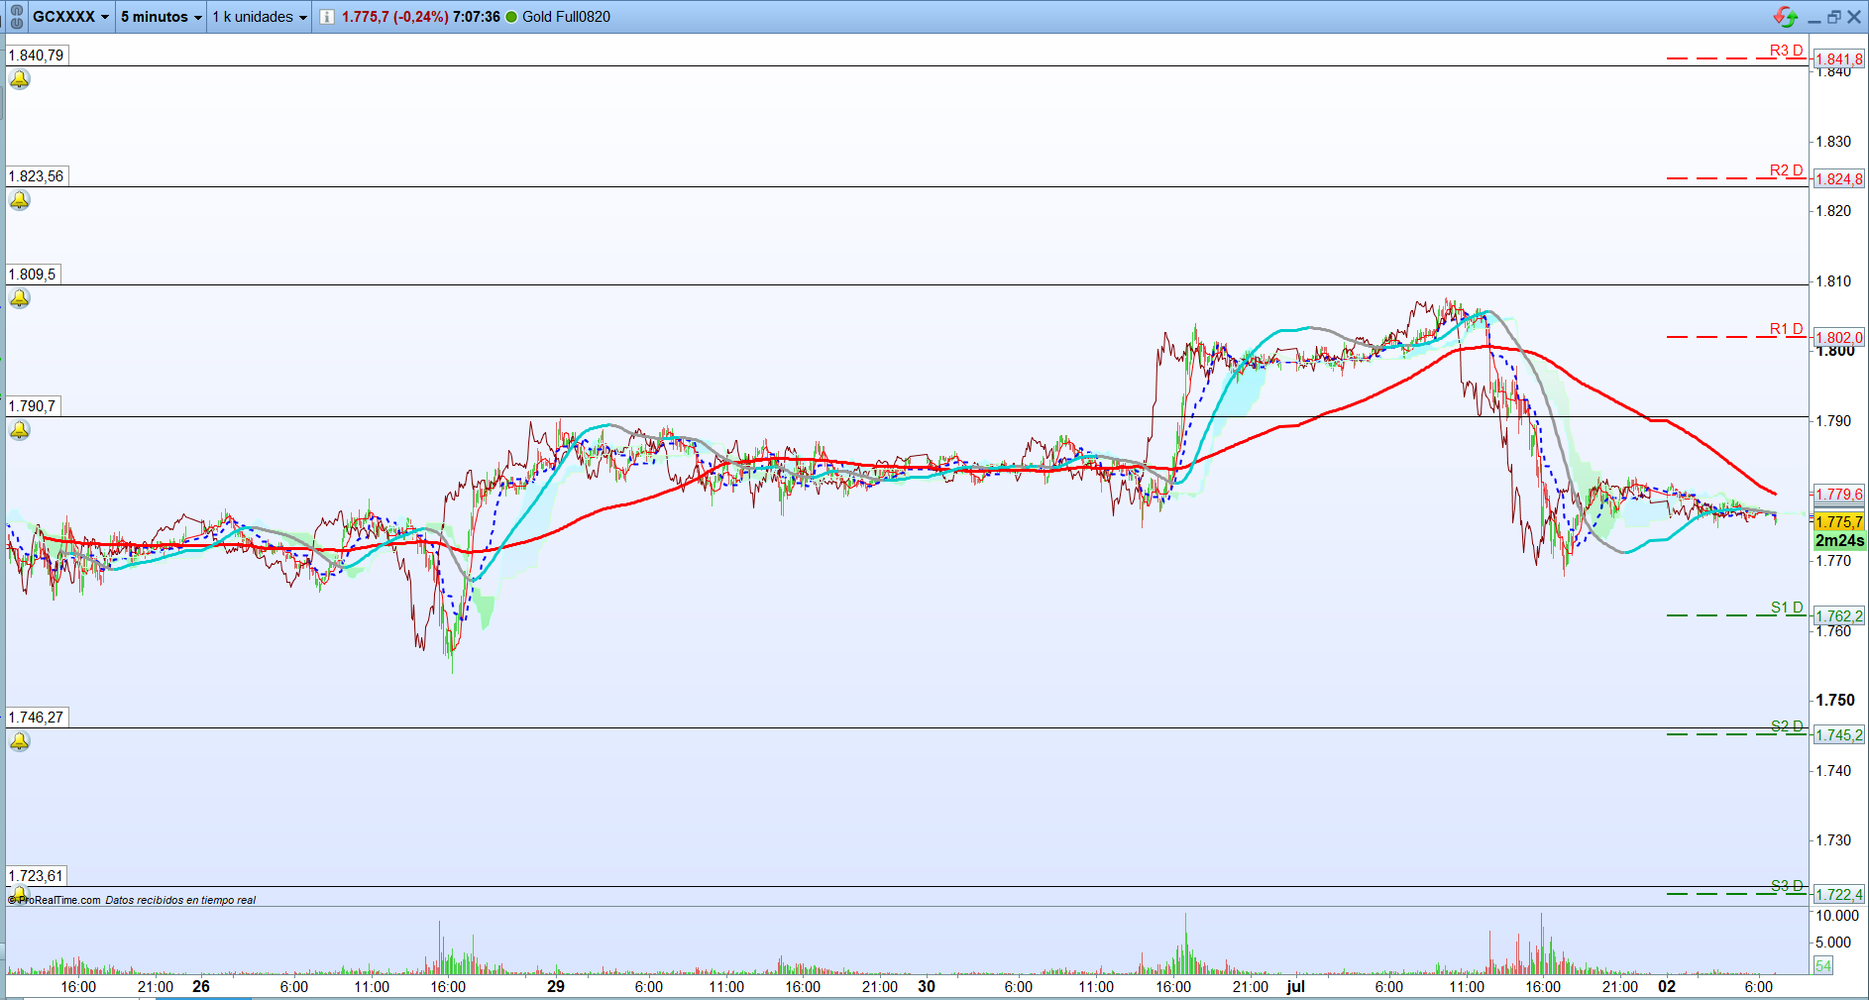Click the jul month marker on time axis

(1296, 986)
